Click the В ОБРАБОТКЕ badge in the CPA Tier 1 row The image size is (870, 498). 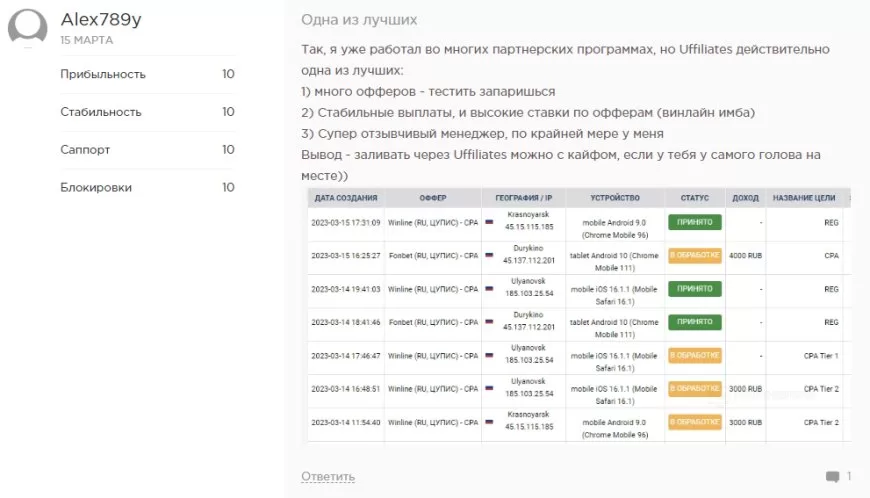694,355
